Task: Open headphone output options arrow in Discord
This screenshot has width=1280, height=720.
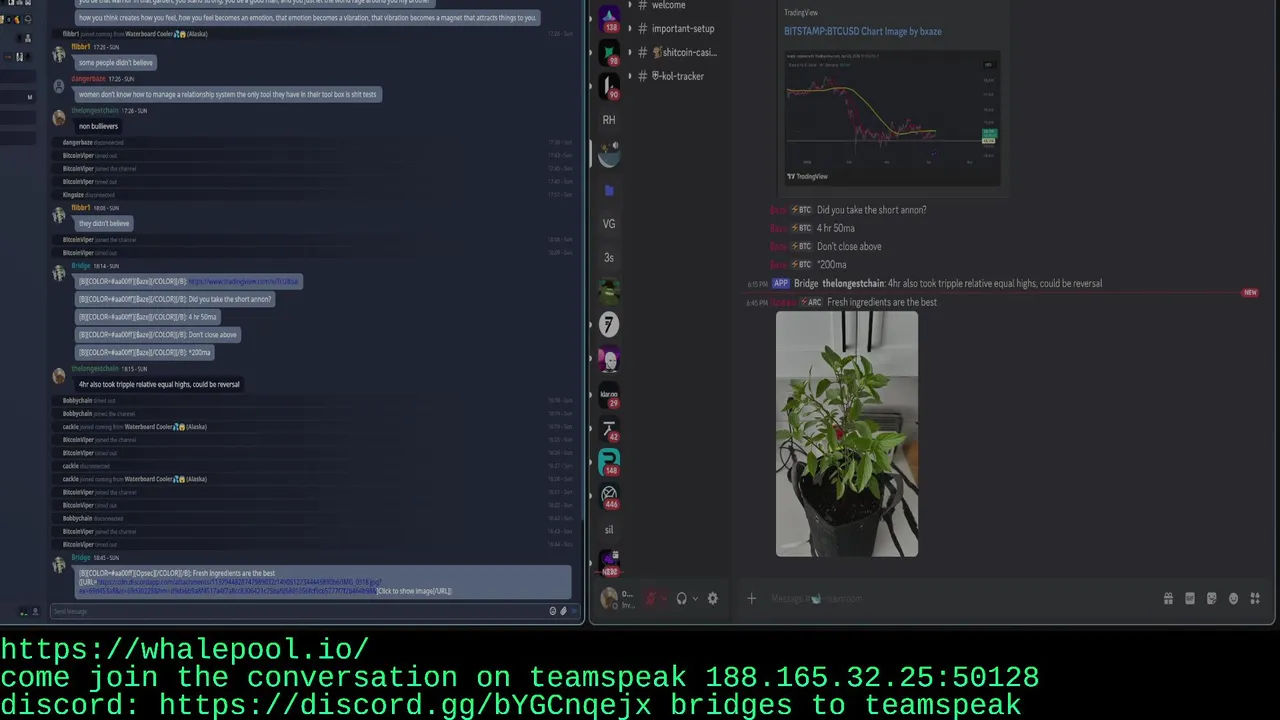Action: (695, 599)
